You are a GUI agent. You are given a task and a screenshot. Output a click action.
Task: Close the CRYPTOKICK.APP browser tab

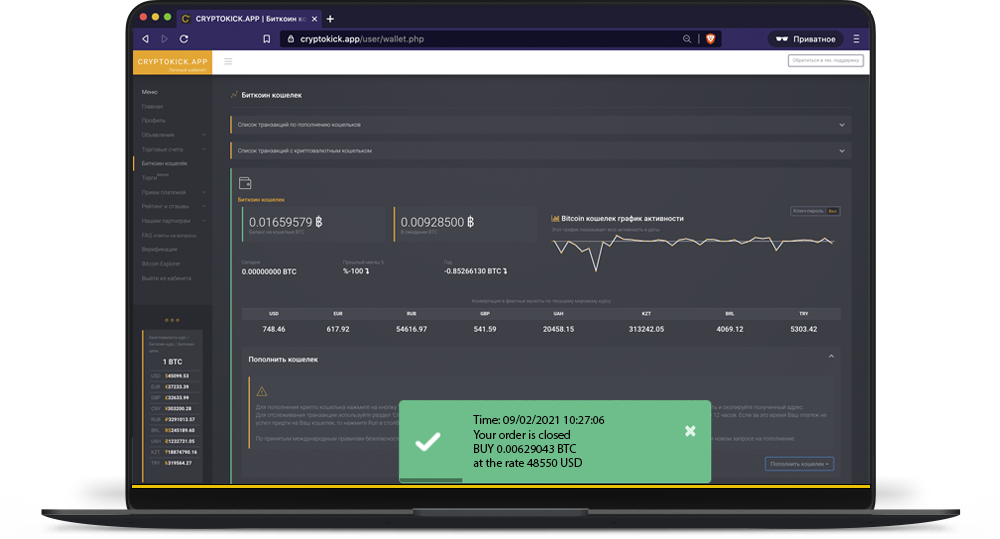coord(314,19)
